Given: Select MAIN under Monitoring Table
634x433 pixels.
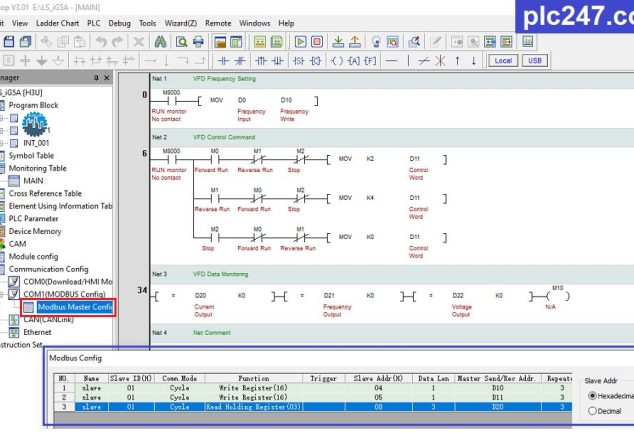Looking at the screenshot, I should (x=33, y=181).
